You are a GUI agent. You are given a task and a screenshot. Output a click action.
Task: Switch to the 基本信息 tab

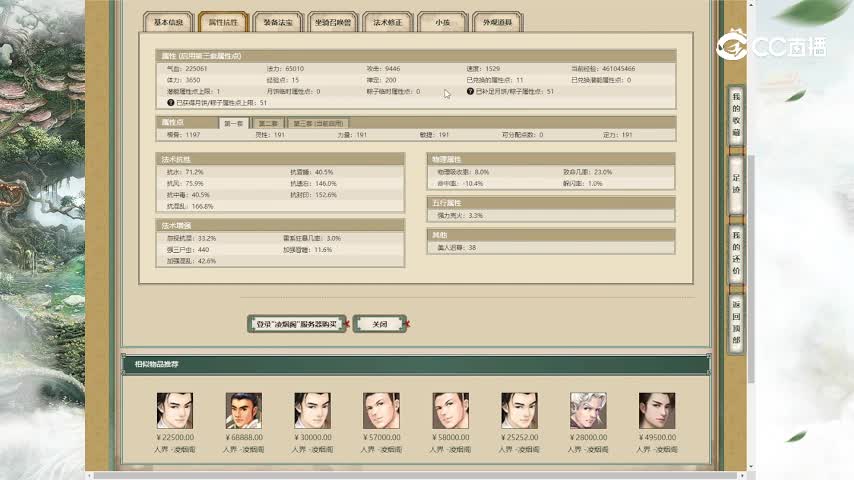coord(169,22)
